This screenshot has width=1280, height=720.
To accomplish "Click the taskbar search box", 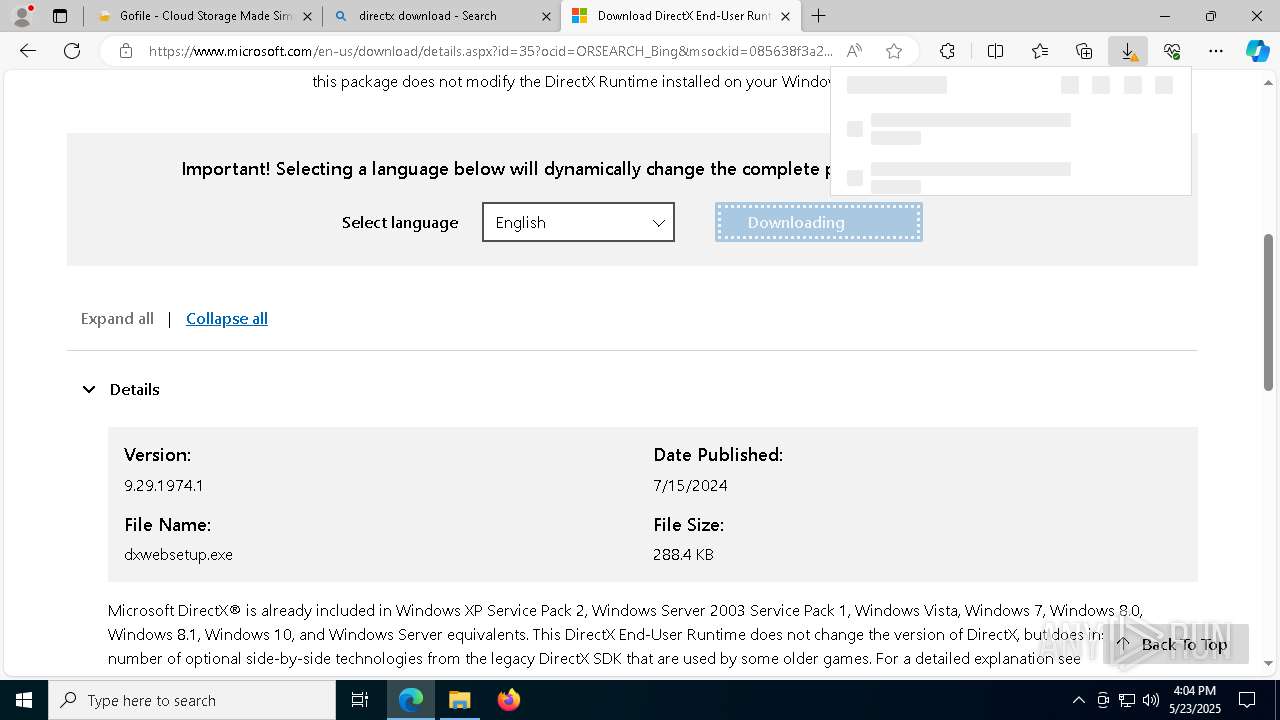I will 192,700.
